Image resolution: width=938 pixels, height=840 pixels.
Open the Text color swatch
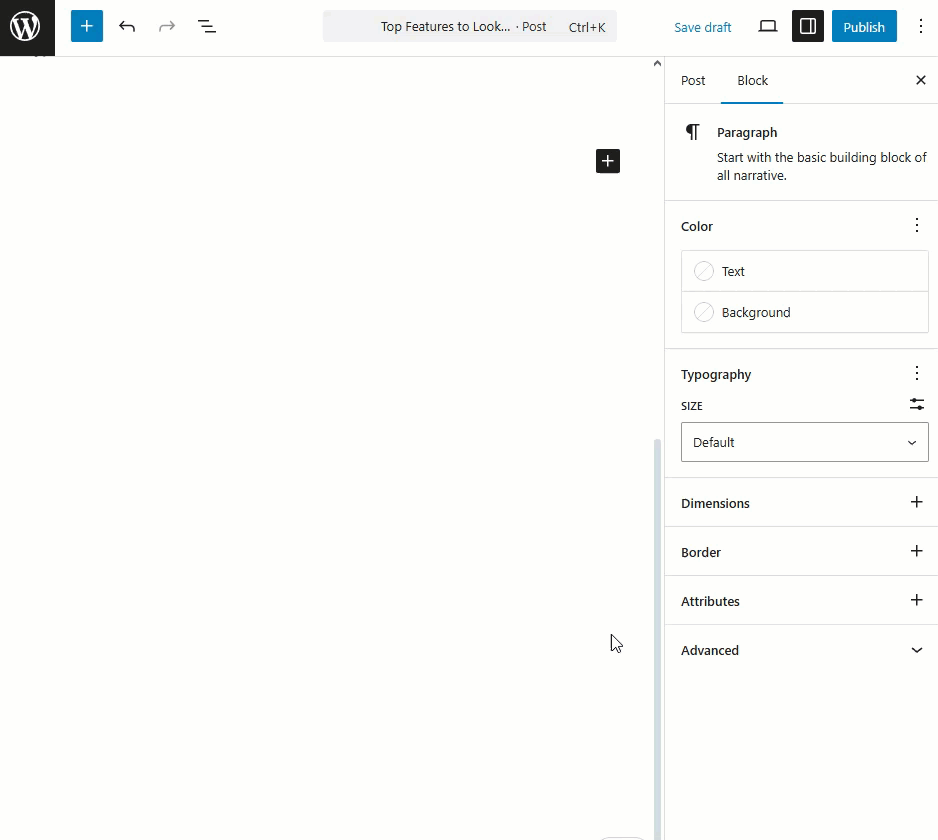[x=805, y=271]
